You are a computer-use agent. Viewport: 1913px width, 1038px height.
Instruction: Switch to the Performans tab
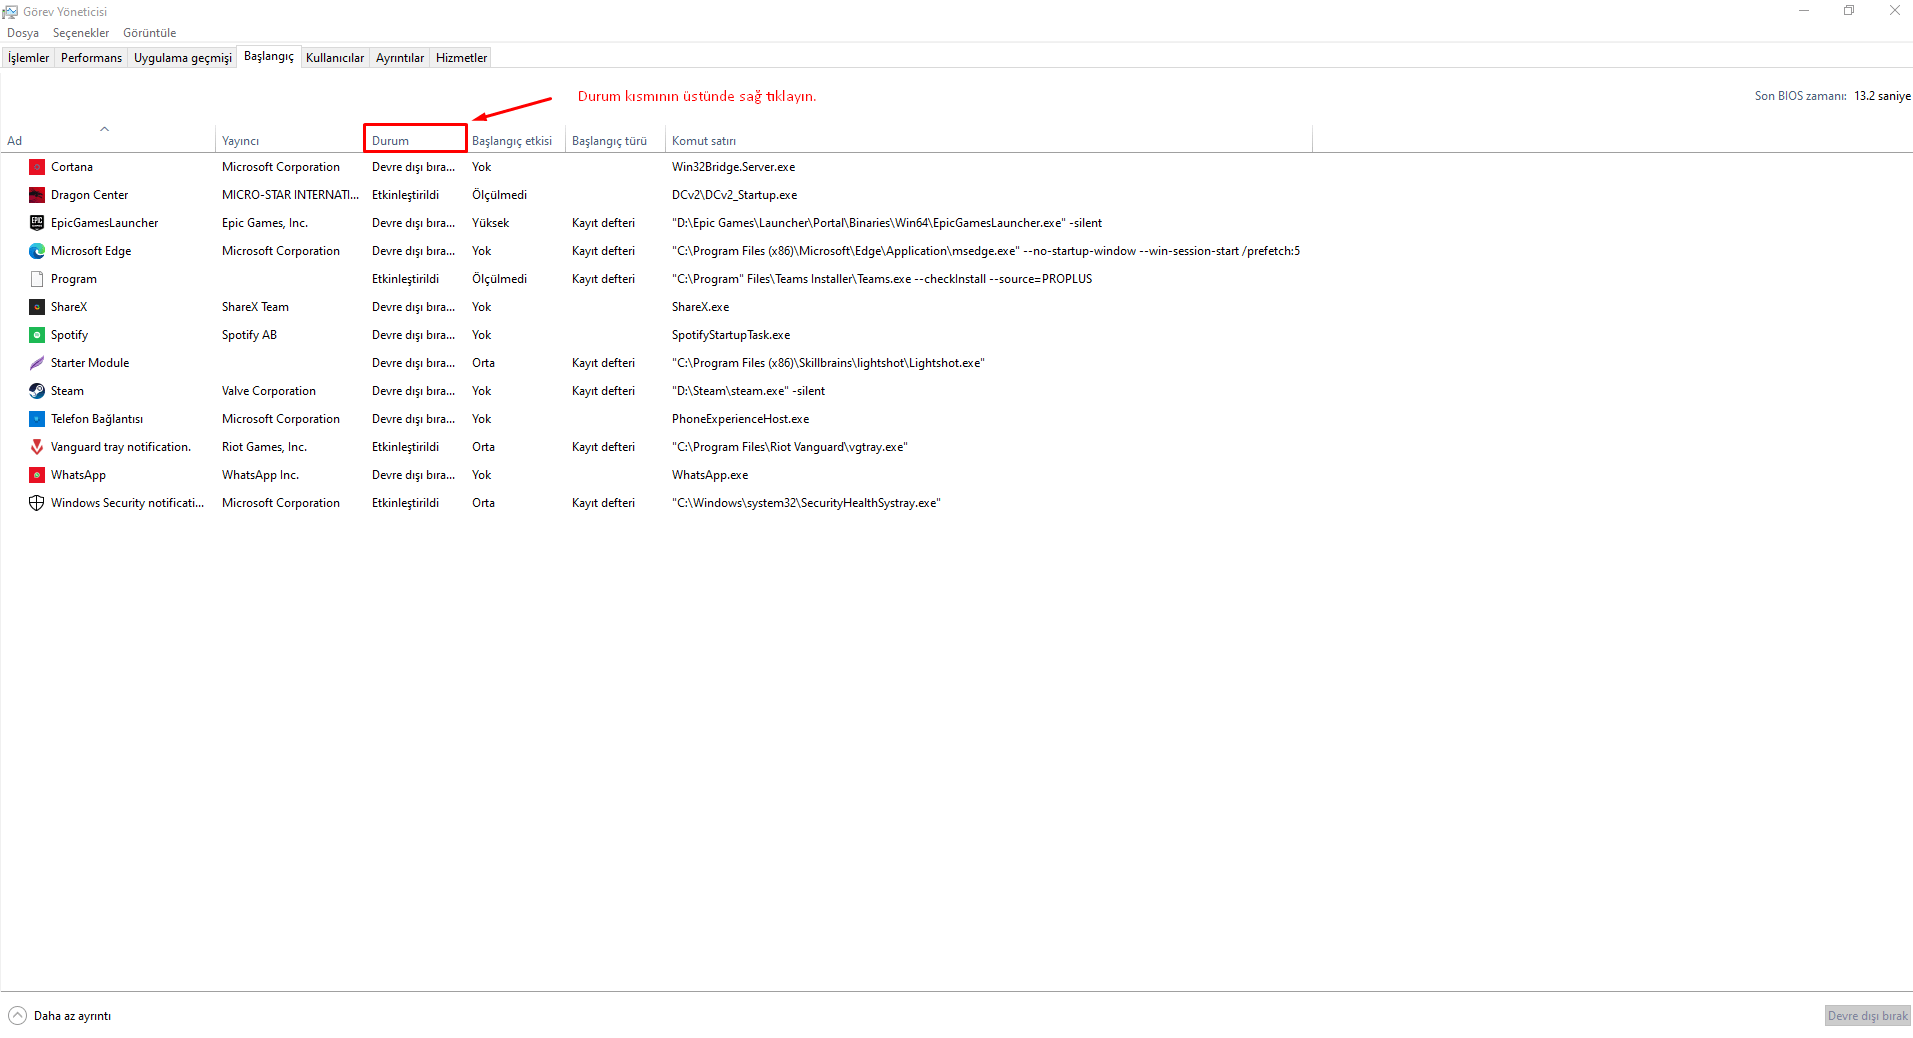click(91, 58)
